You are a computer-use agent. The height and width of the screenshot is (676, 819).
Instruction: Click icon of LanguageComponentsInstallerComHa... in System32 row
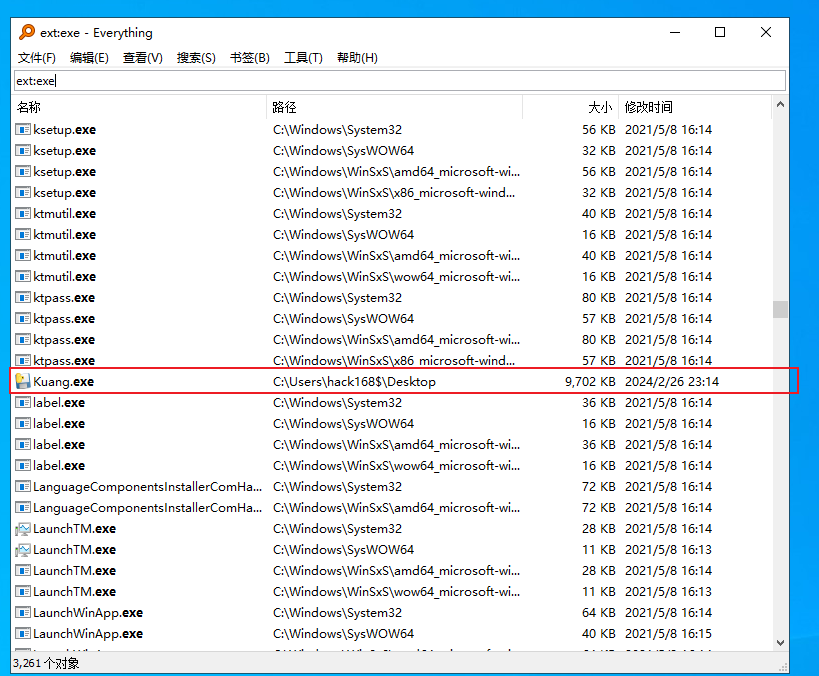coord(22,487)
